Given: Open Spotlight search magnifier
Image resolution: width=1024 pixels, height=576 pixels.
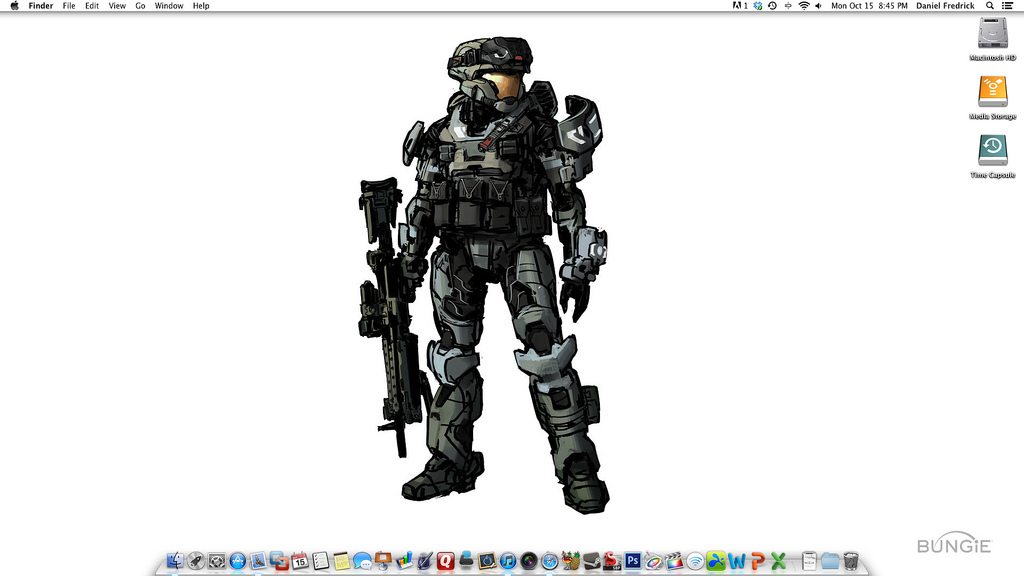Looking at the screenshot, I should 990,6.
